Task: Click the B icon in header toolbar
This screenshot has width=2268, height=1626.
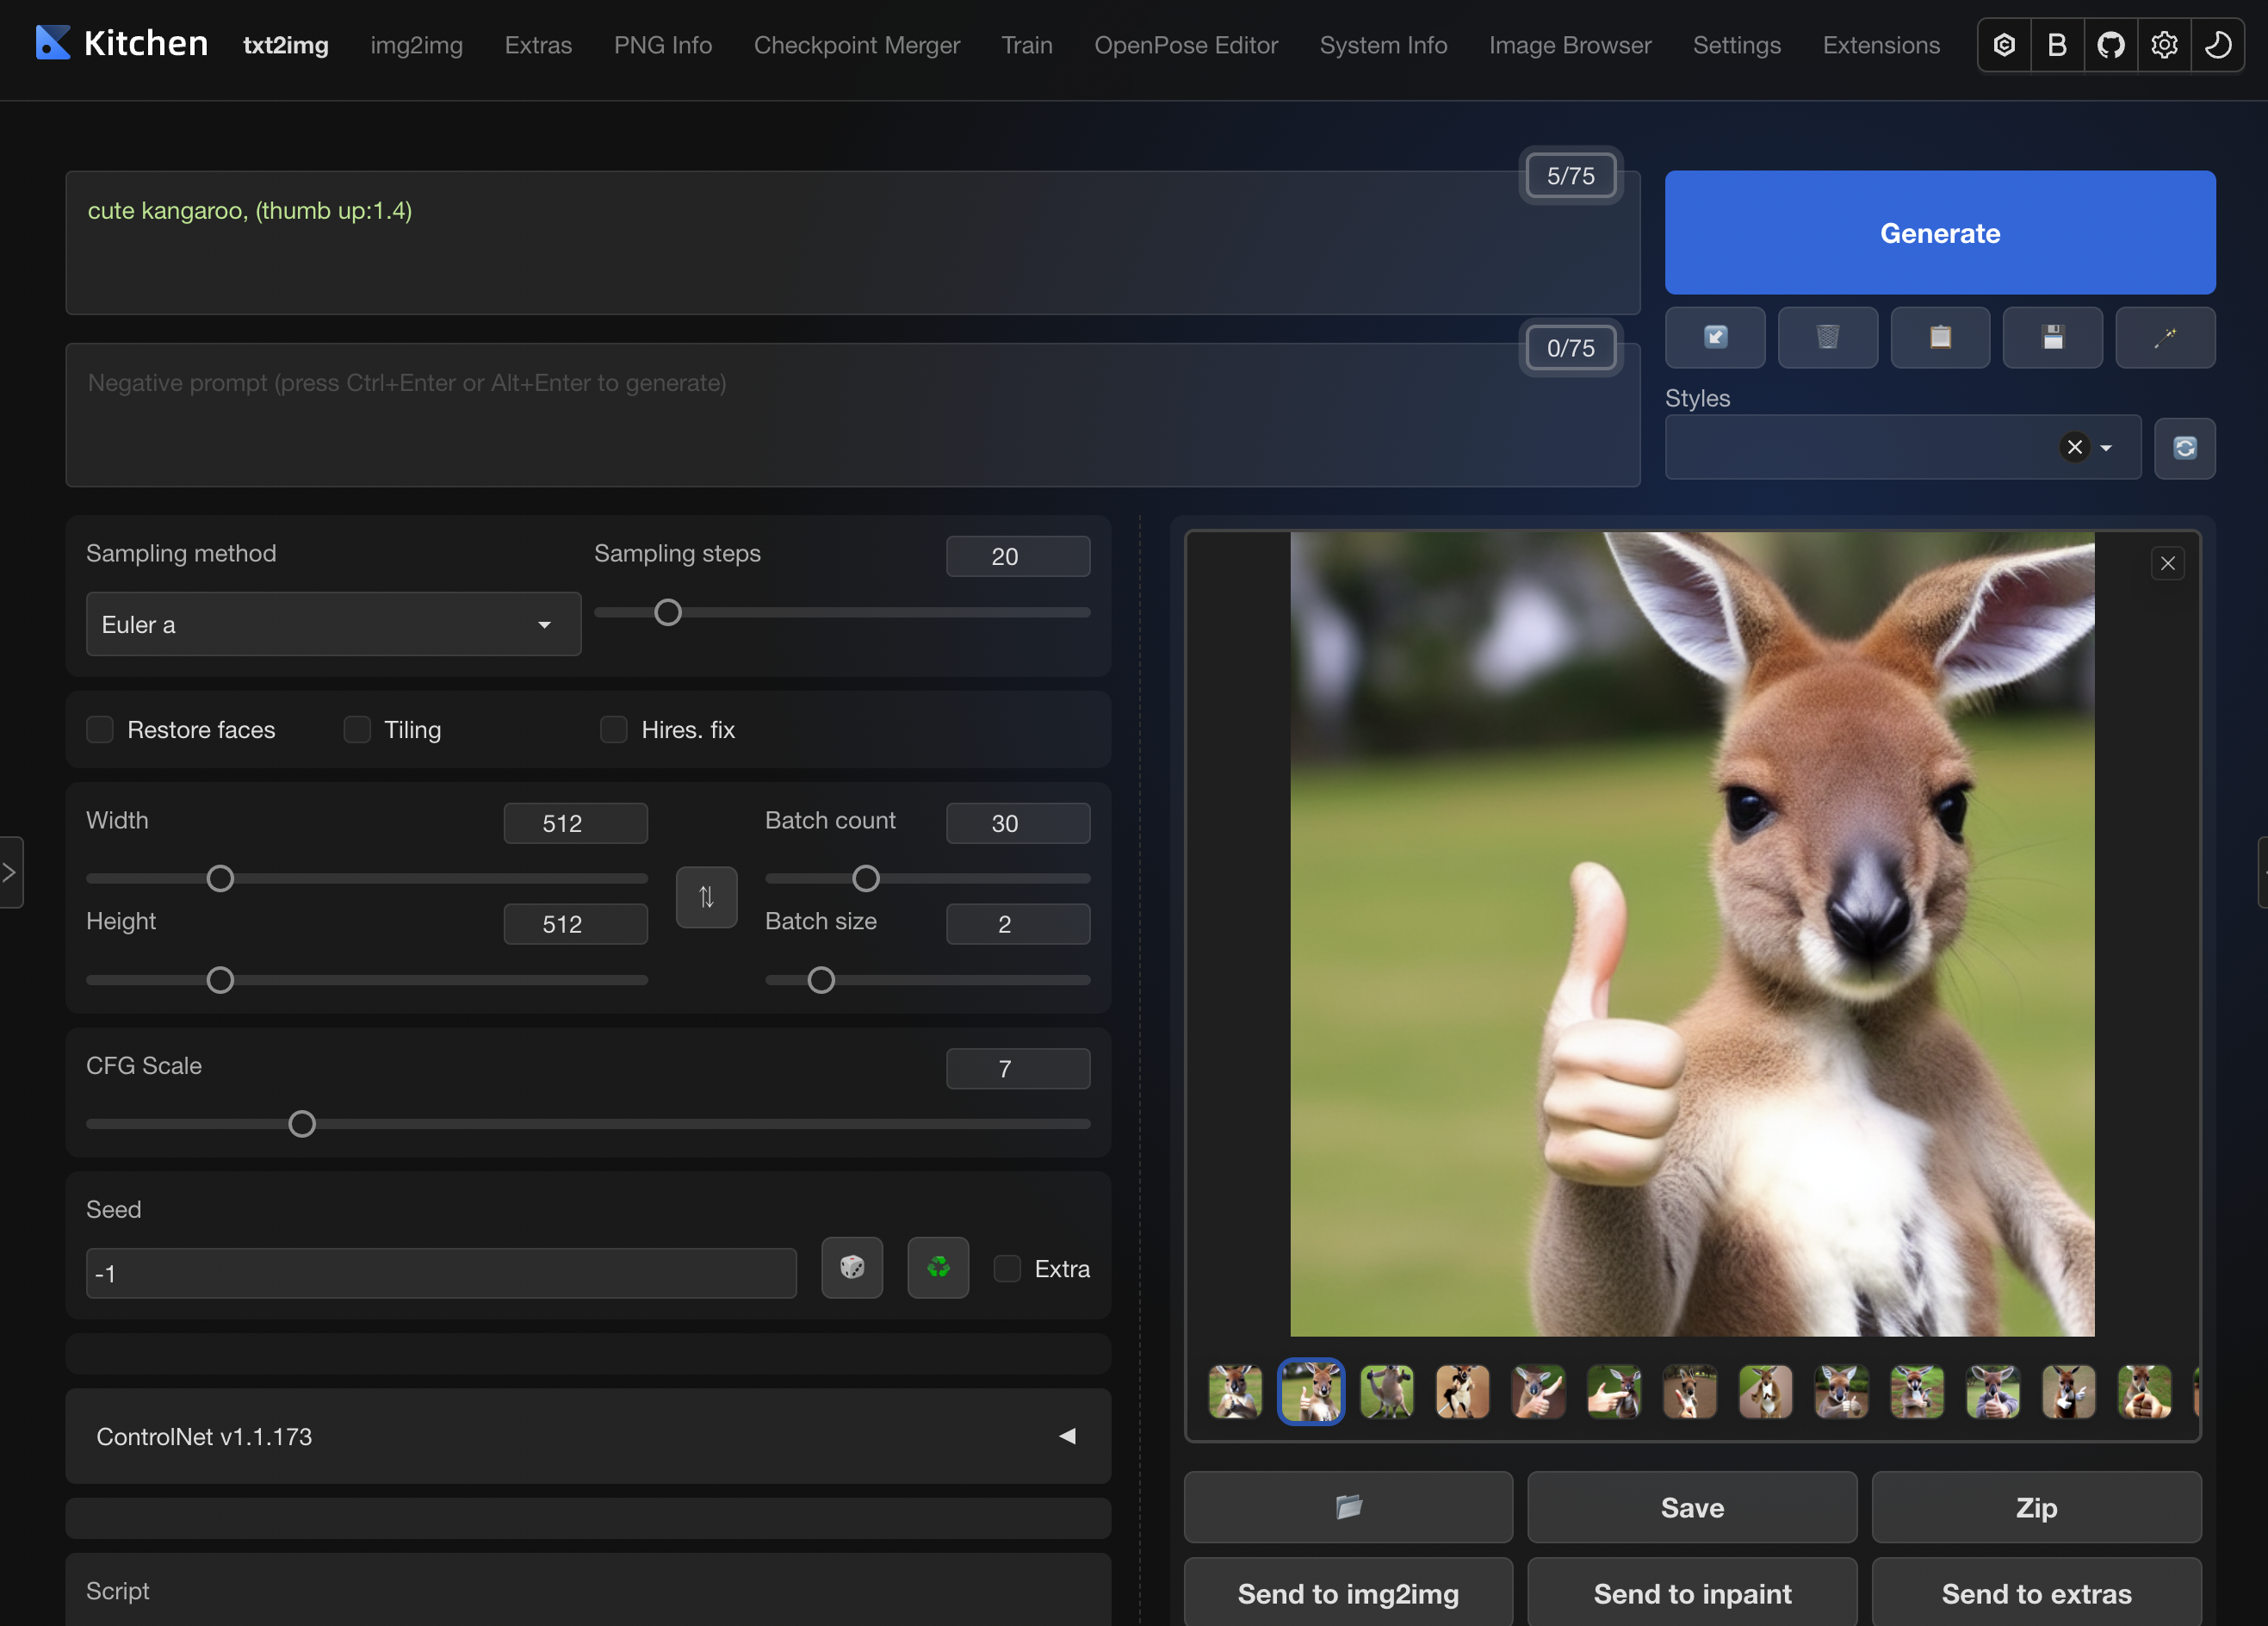Action: [2057, 45]
